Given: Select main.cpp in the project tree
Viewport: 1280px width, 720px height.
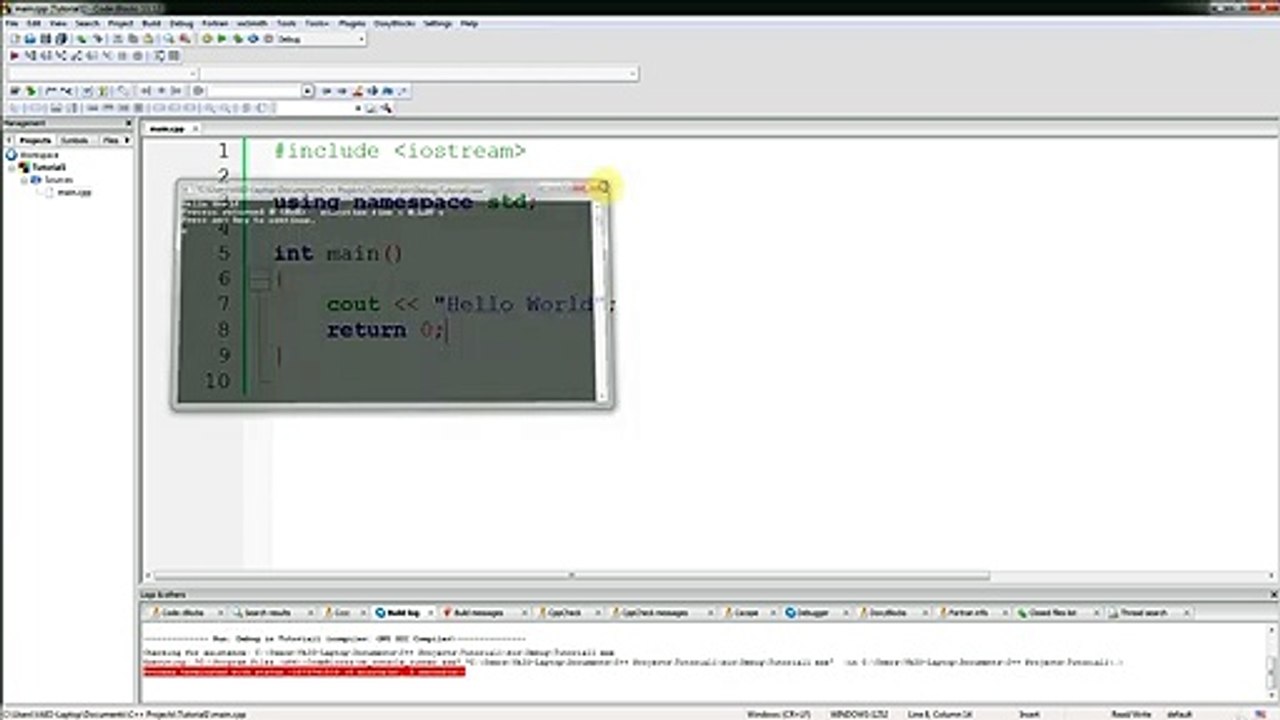Looking at the screenshot, I should click(74, 192).
